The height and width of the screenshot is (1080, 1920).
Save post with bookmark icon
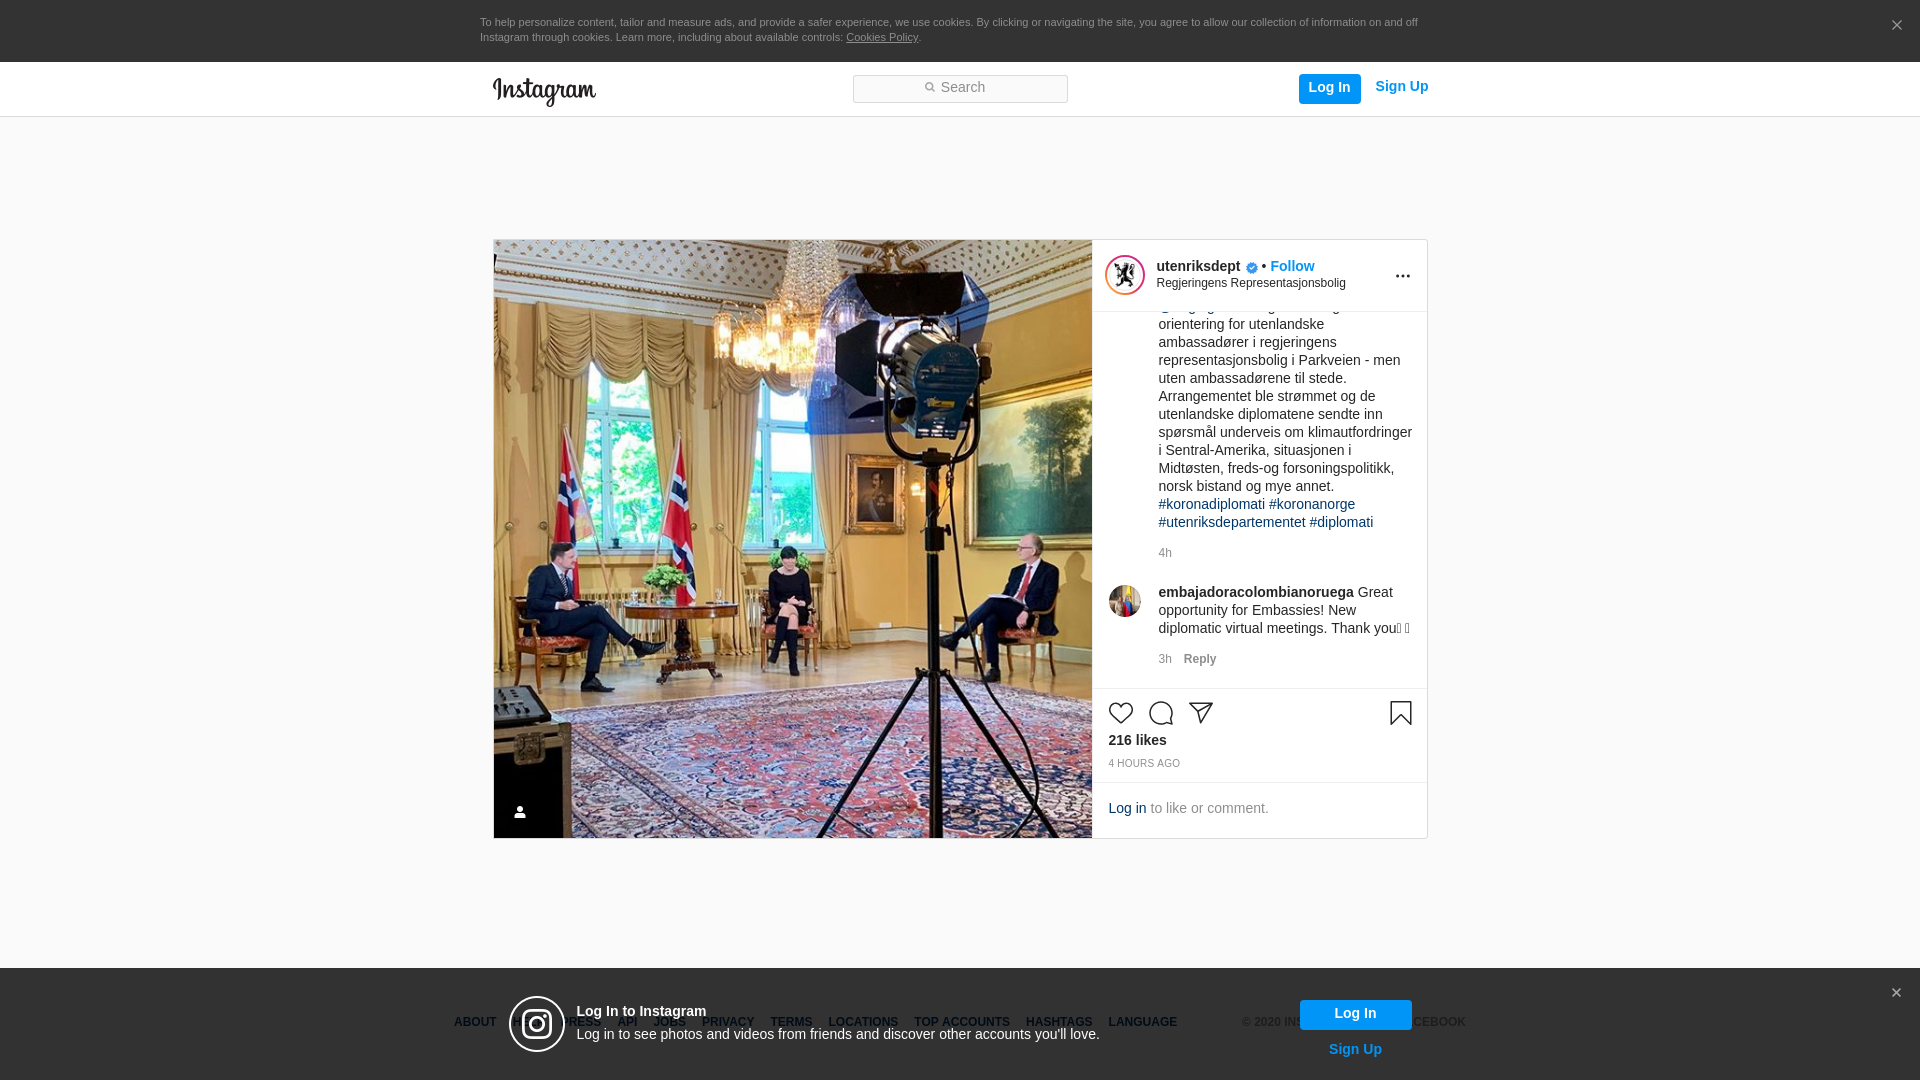1400,713
